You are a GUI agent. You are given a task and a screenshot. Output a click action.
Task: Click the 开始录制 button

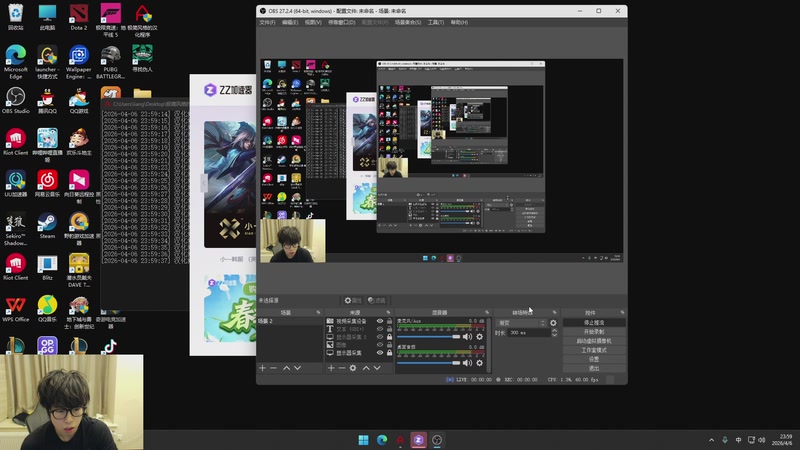tap(594, 332)
